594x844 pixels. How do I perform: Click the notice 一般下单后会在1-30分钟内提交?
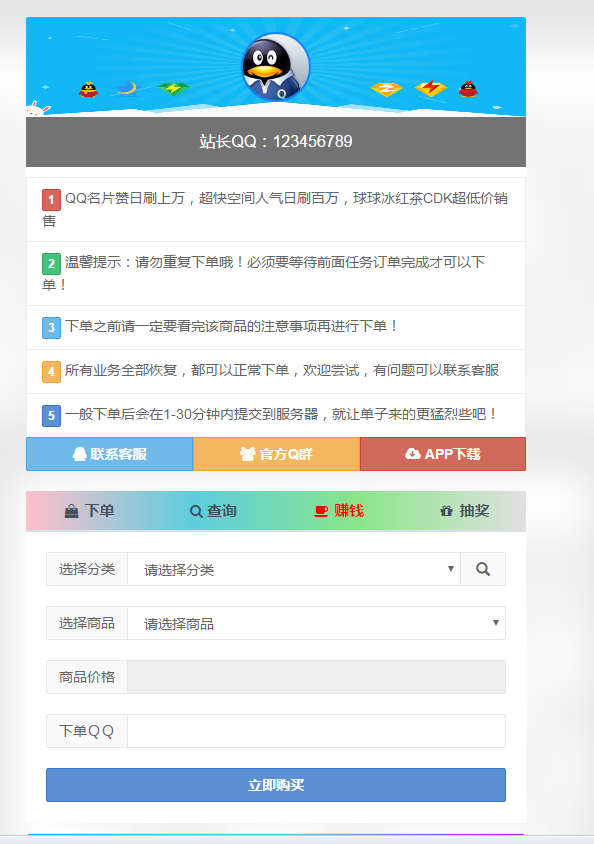(x=276, y=415)
